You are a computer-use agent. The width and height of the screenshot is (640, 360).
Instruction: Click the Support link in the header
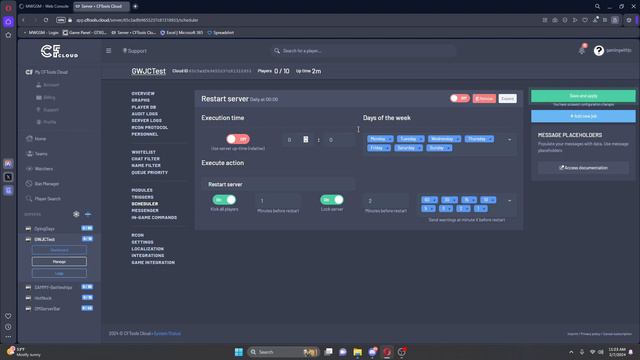click(x=135, y=51)
